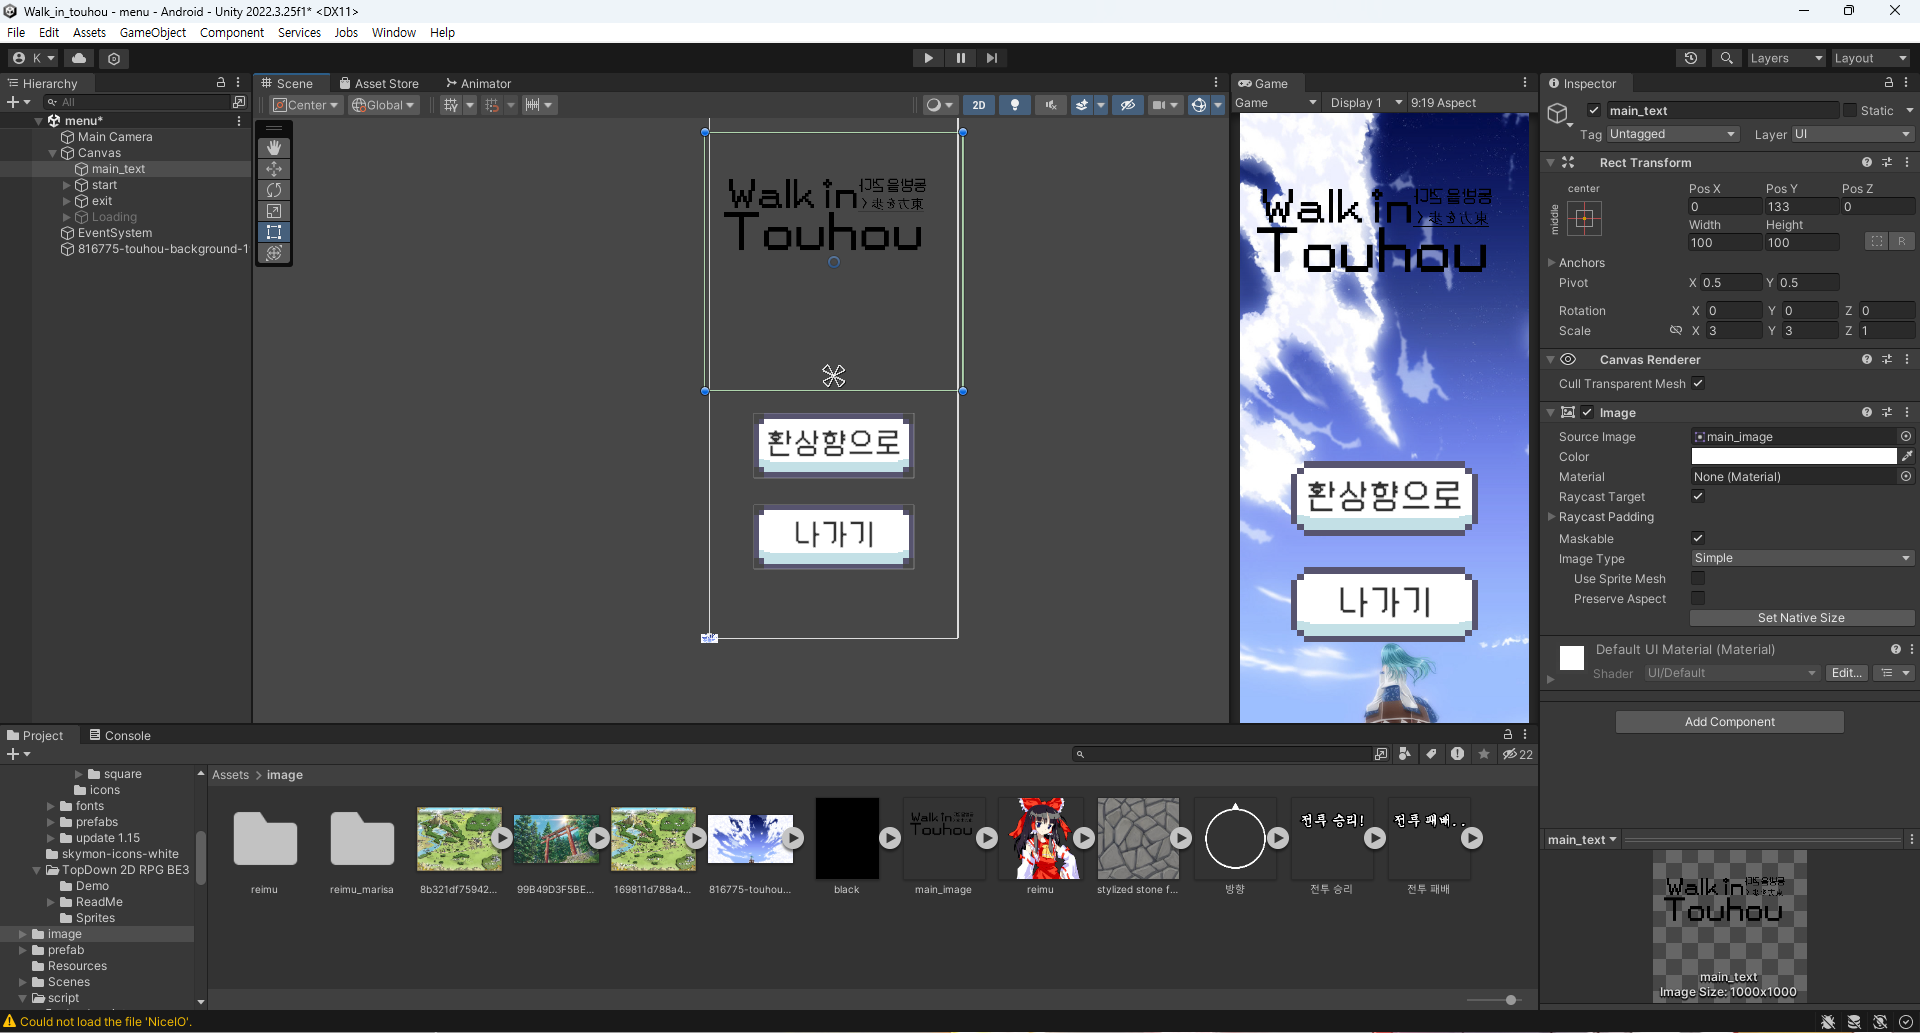The image size is (1920, 1033).
Task: Open the Image Type Simple dropdown
Action: (x=1802, y=558)
